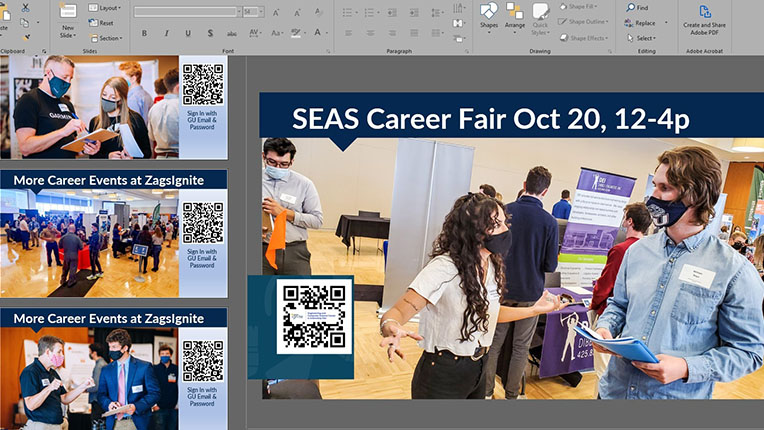
Task: Click the Format Painter brush icon
Action: pyautogui.click(x=24, y=36)
